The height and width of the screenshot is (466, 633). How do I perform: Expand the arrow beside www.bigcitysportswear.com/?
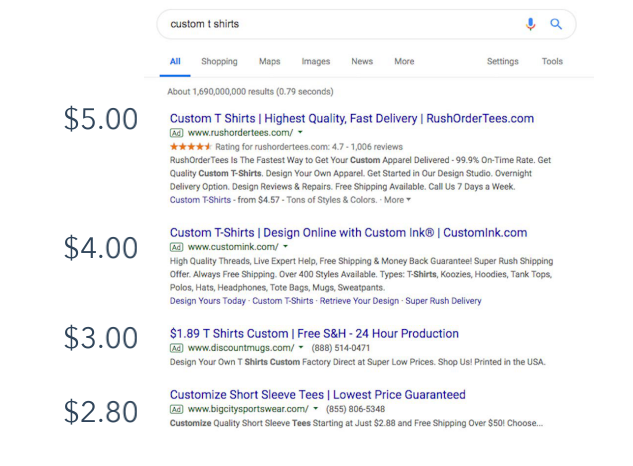point(316,409)
